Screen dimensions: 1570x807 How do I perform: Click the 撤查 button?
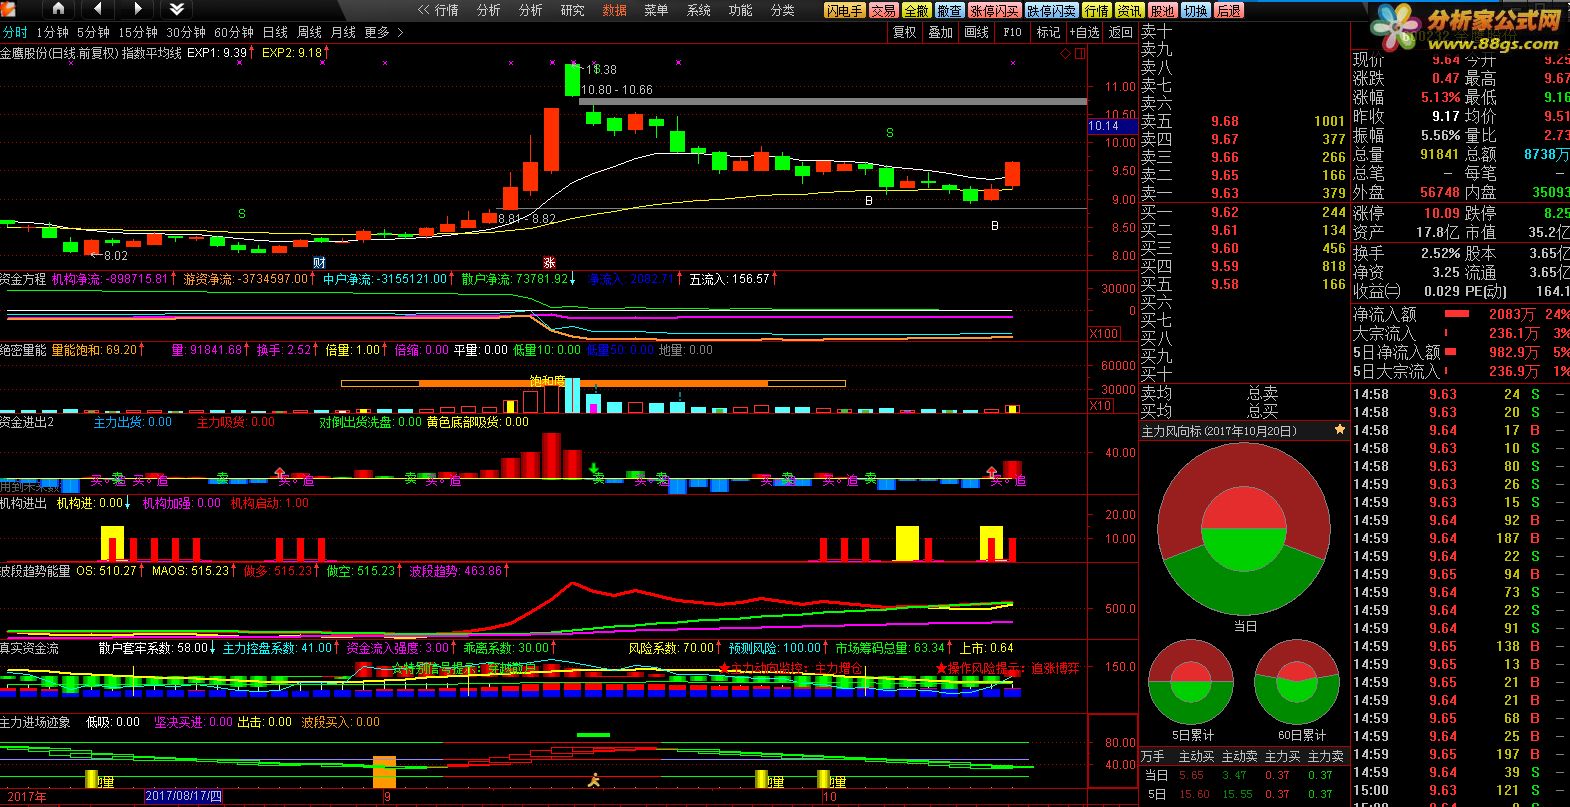tap(949, 10)
